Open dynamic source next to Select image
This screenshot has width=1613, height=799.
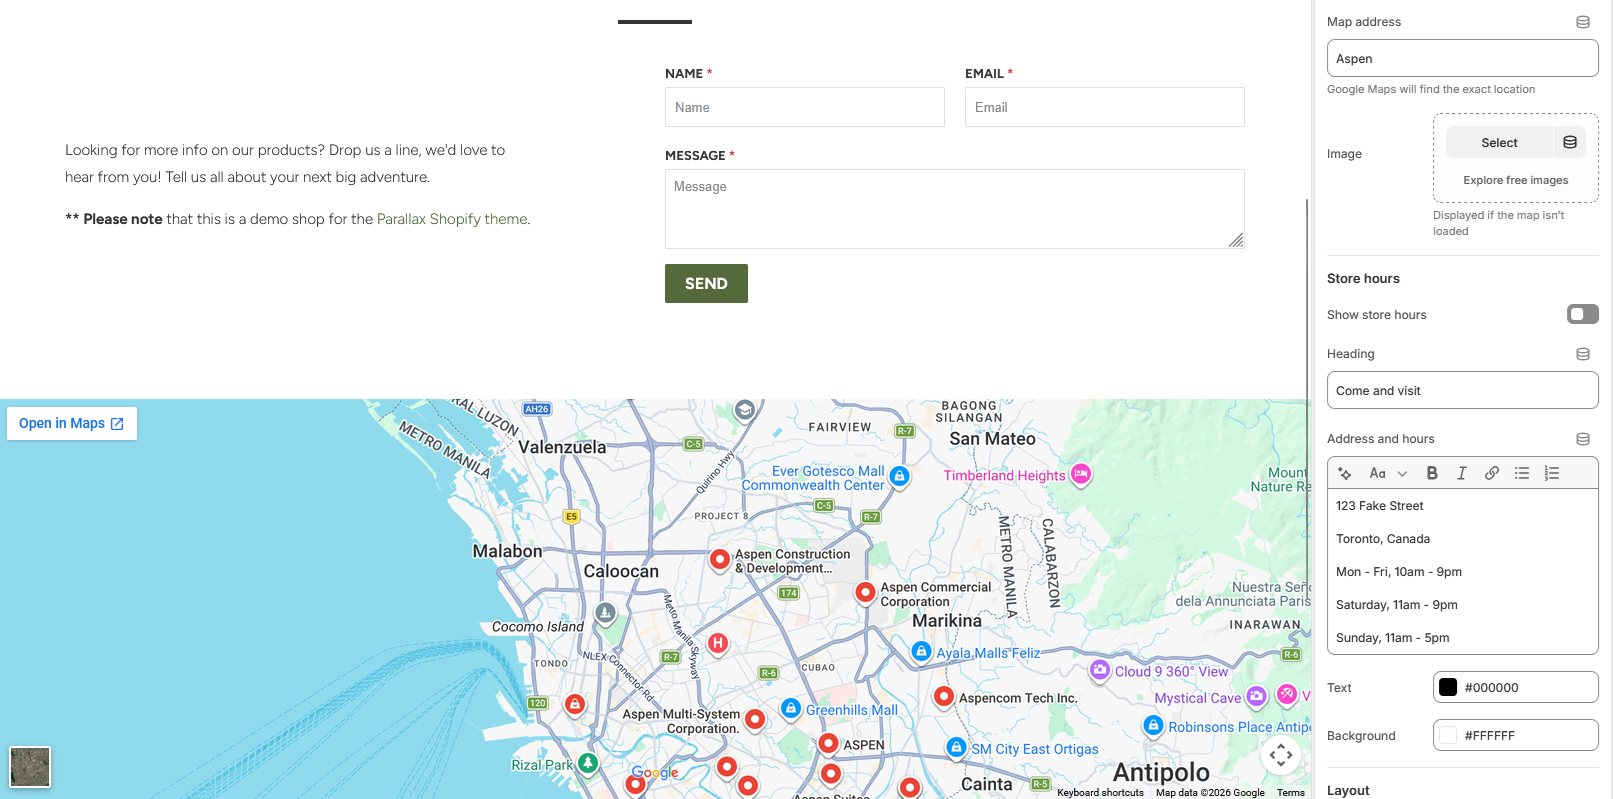click(1570, 143)
